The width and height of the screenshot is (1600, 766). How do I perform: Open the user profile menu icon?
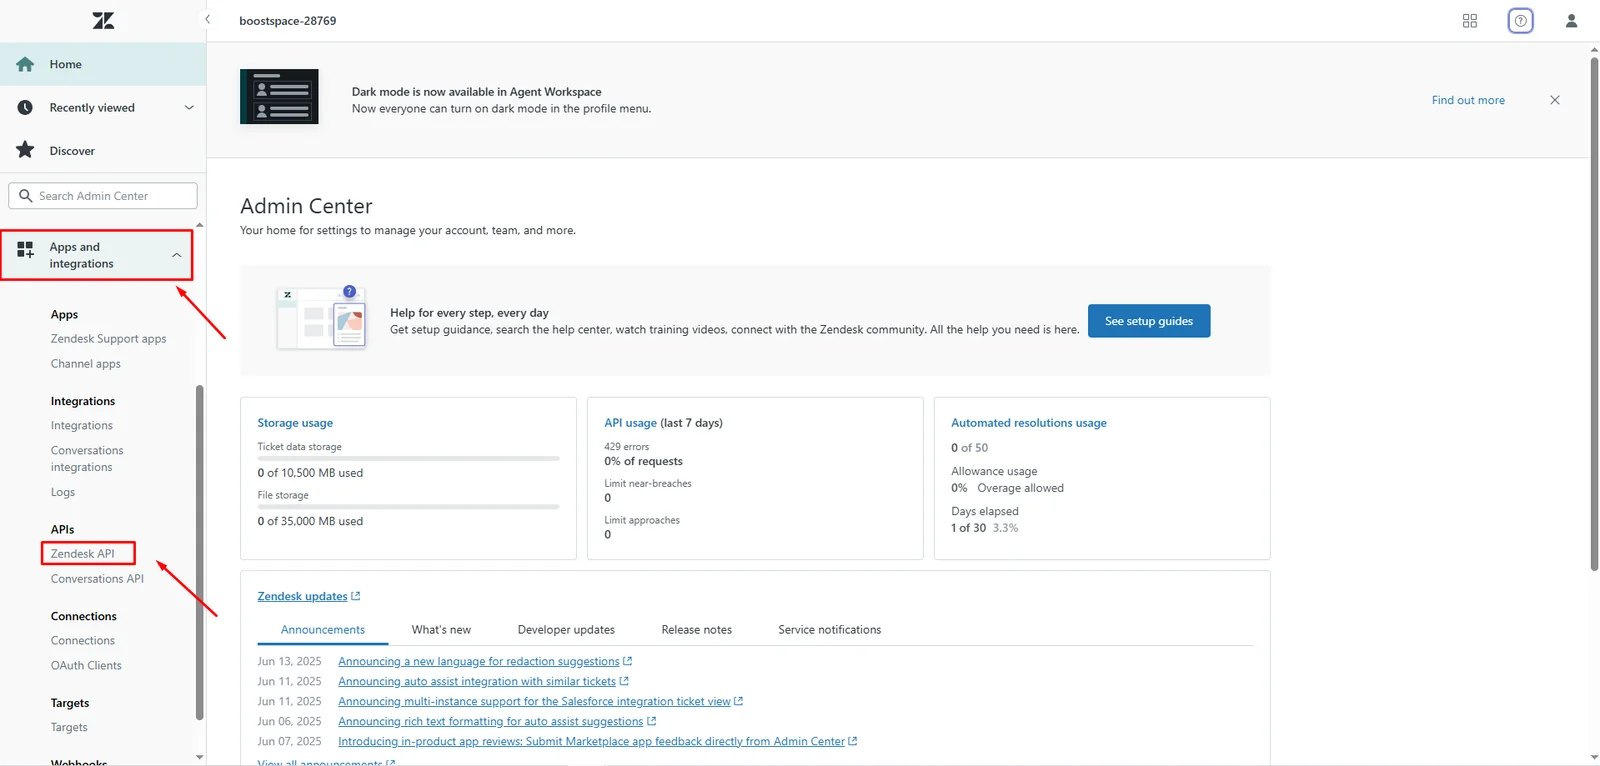[x=1571, y=21]
